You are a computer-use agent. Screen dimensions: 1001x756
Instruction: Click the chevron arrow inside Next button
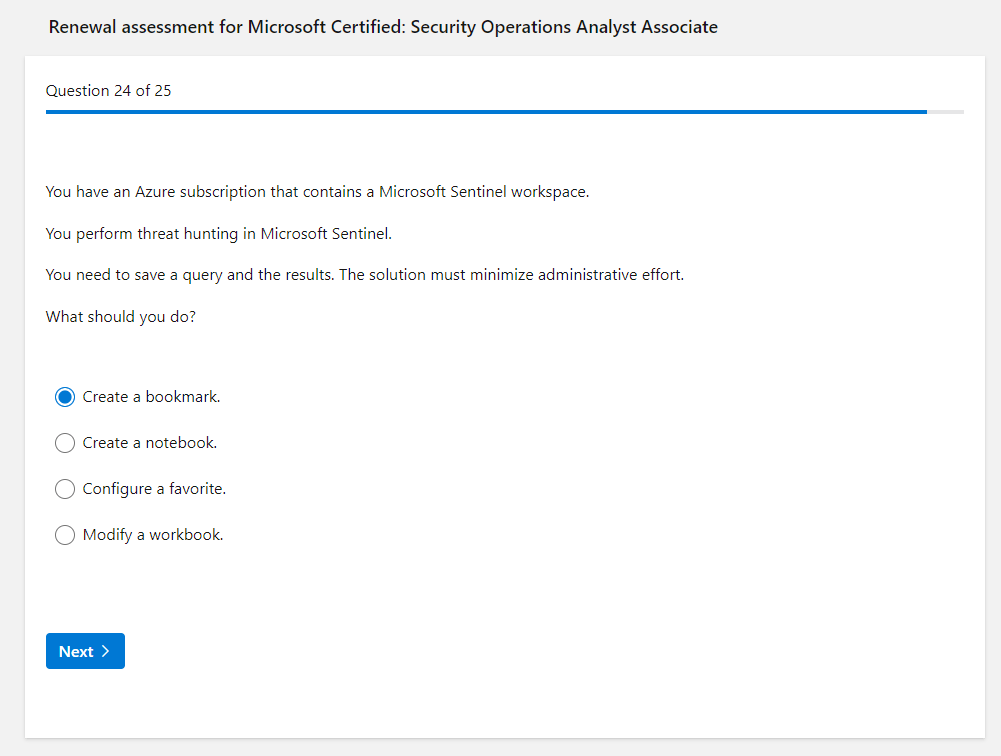click(106, 652)
